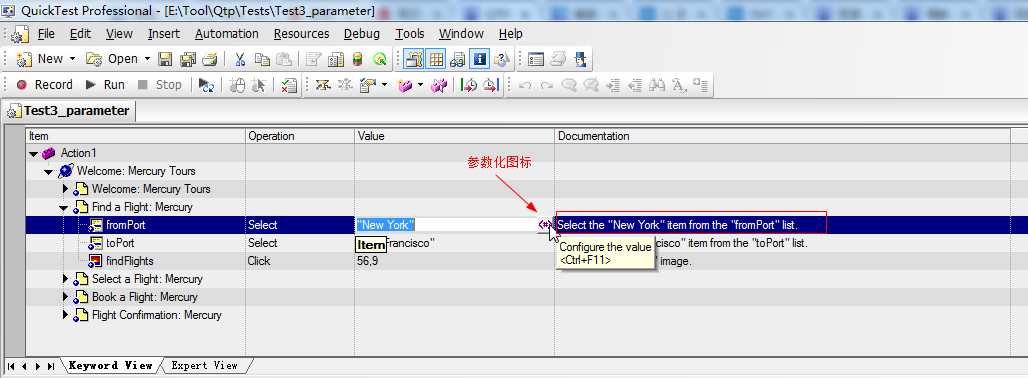Click the Copy toolbar icon
This screenshot has height=378, width=1028.
coord(262,60)
